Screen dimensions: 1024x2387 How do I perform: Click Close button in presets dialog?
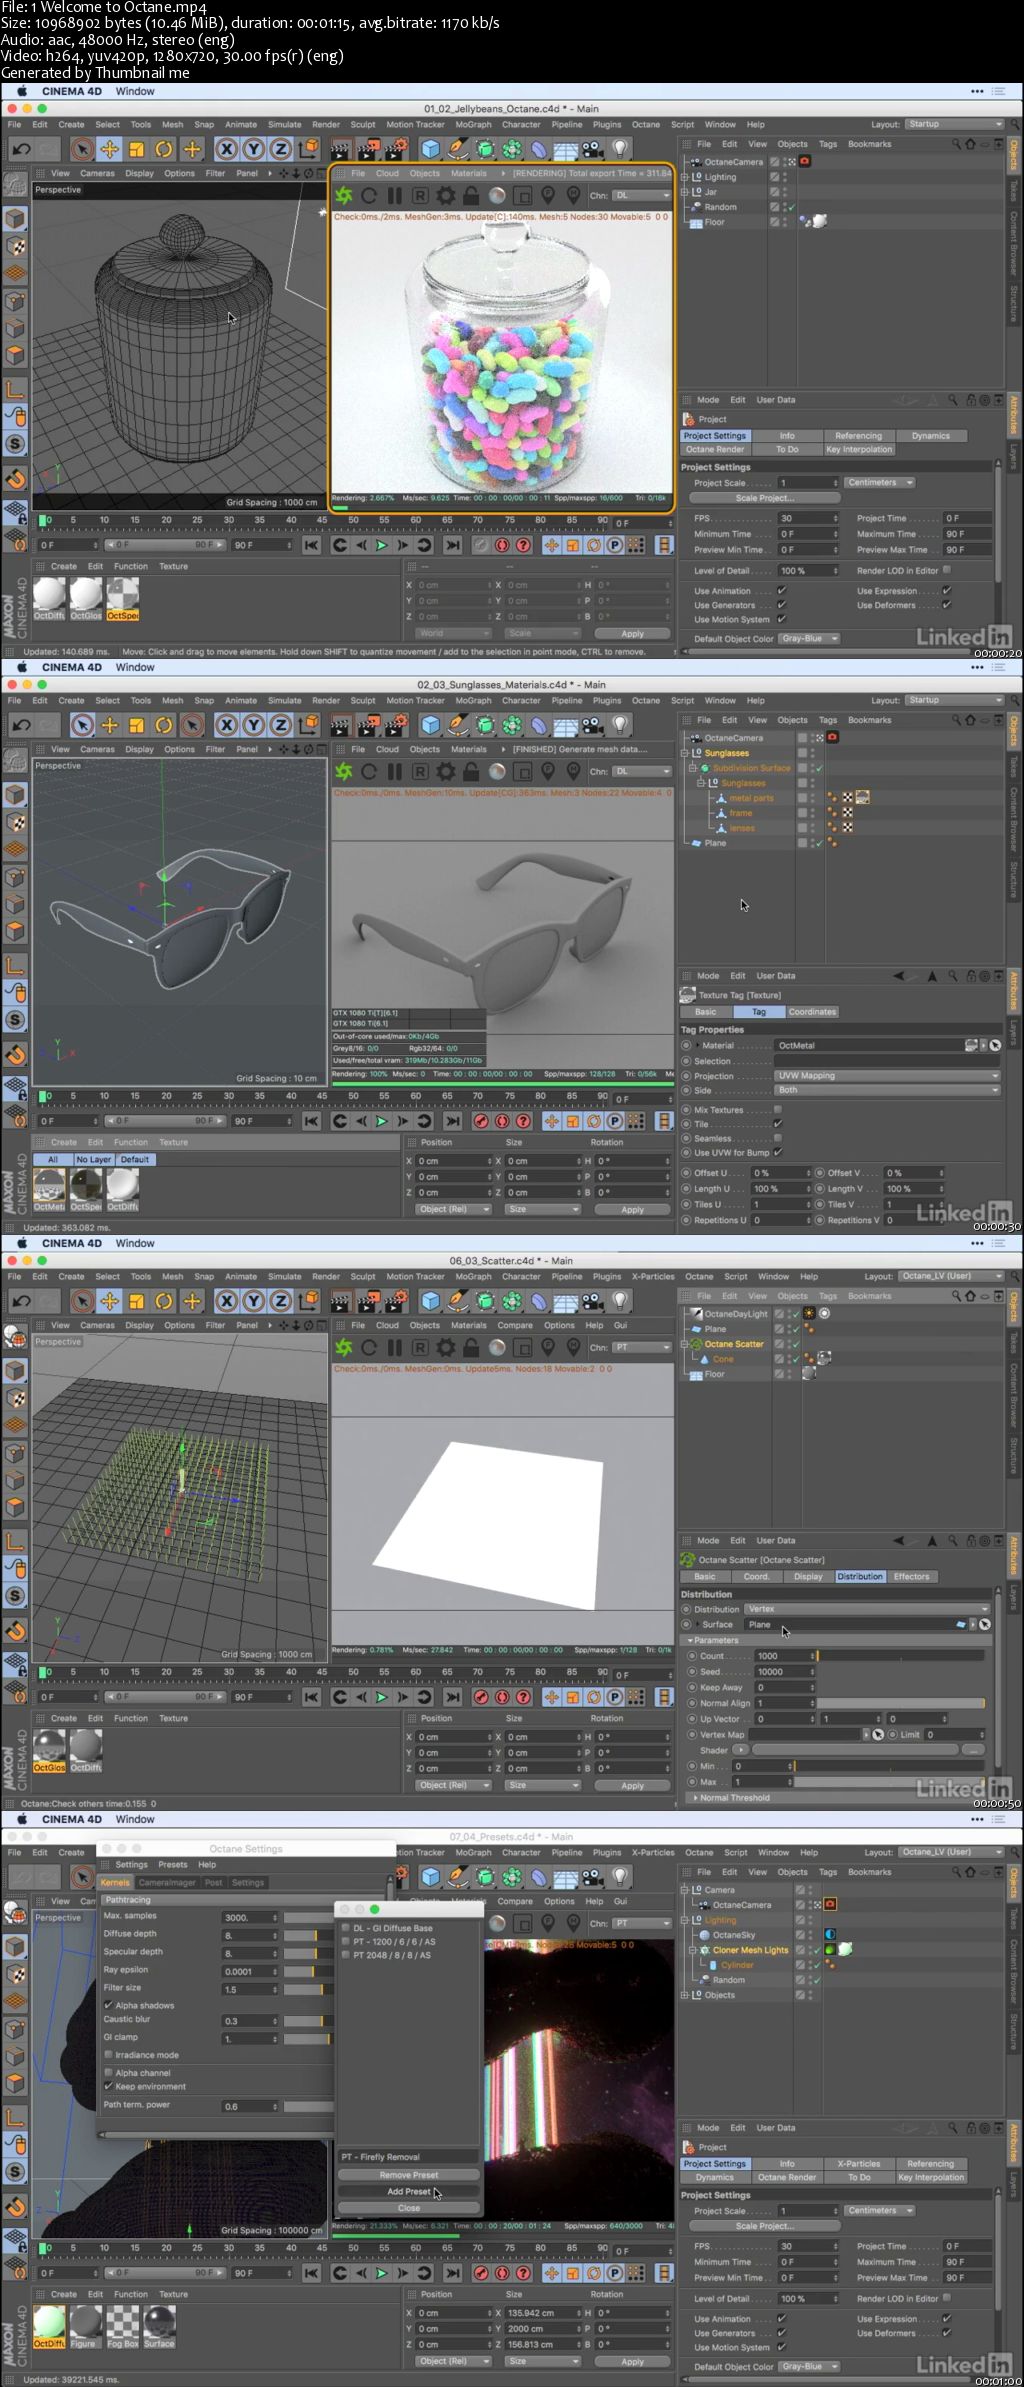click(x=409, y=2207)
